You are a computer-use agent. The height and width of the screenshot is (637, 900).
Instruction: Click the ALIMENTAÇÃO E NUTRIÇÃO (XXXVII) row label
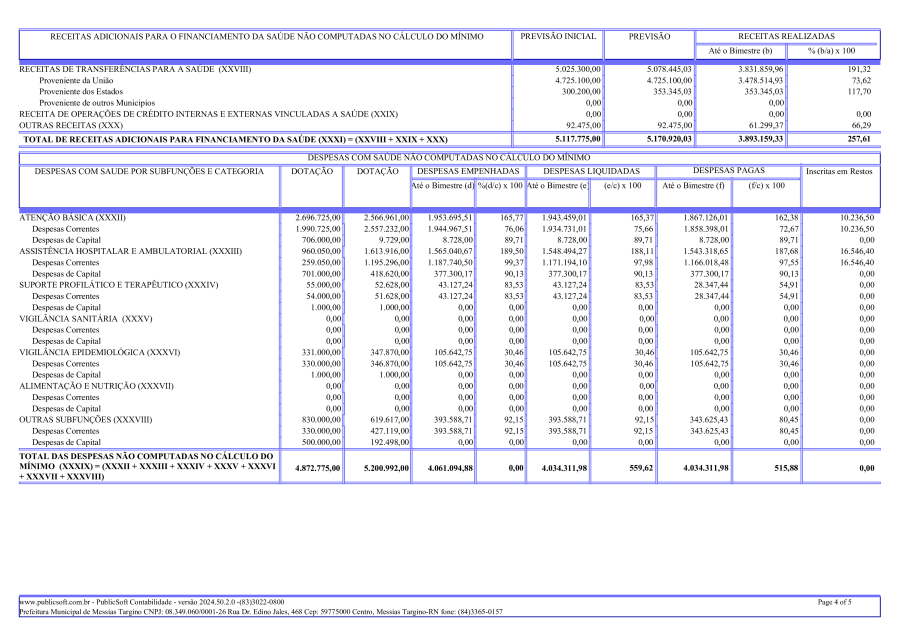tap(96, 385)
